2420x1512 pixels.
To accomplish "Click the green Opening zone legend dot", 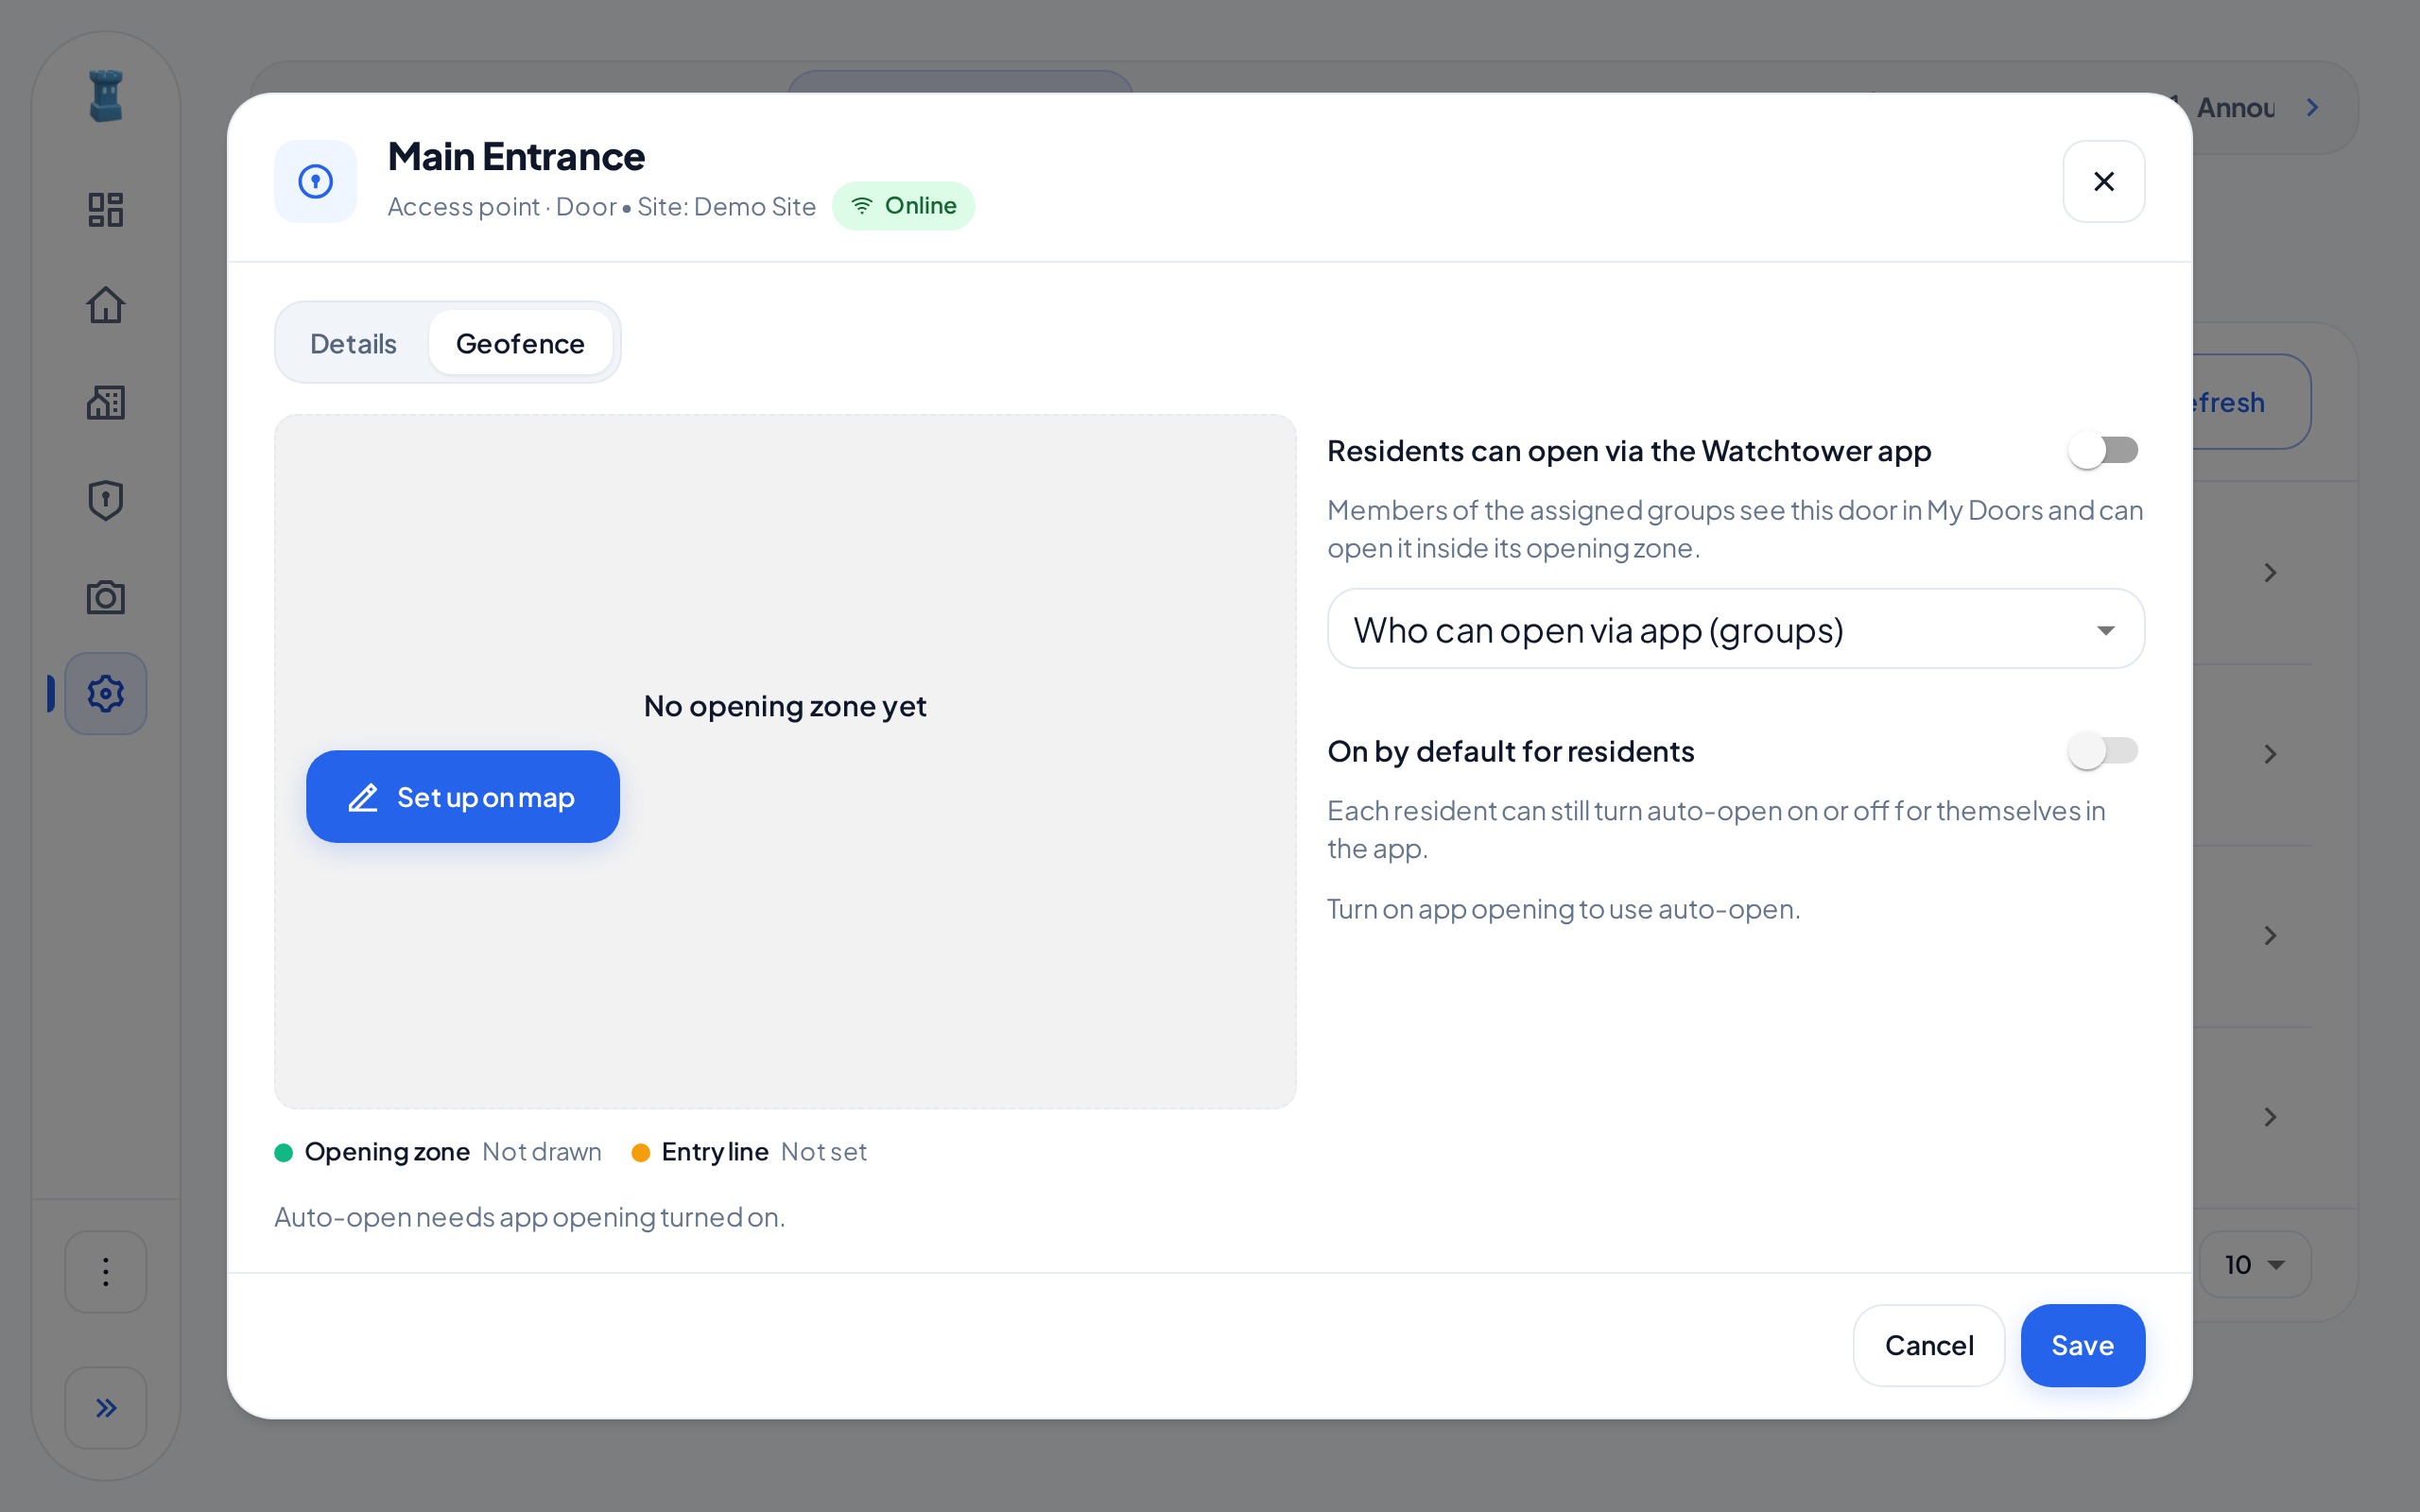I will click(x=283, y=1152).
